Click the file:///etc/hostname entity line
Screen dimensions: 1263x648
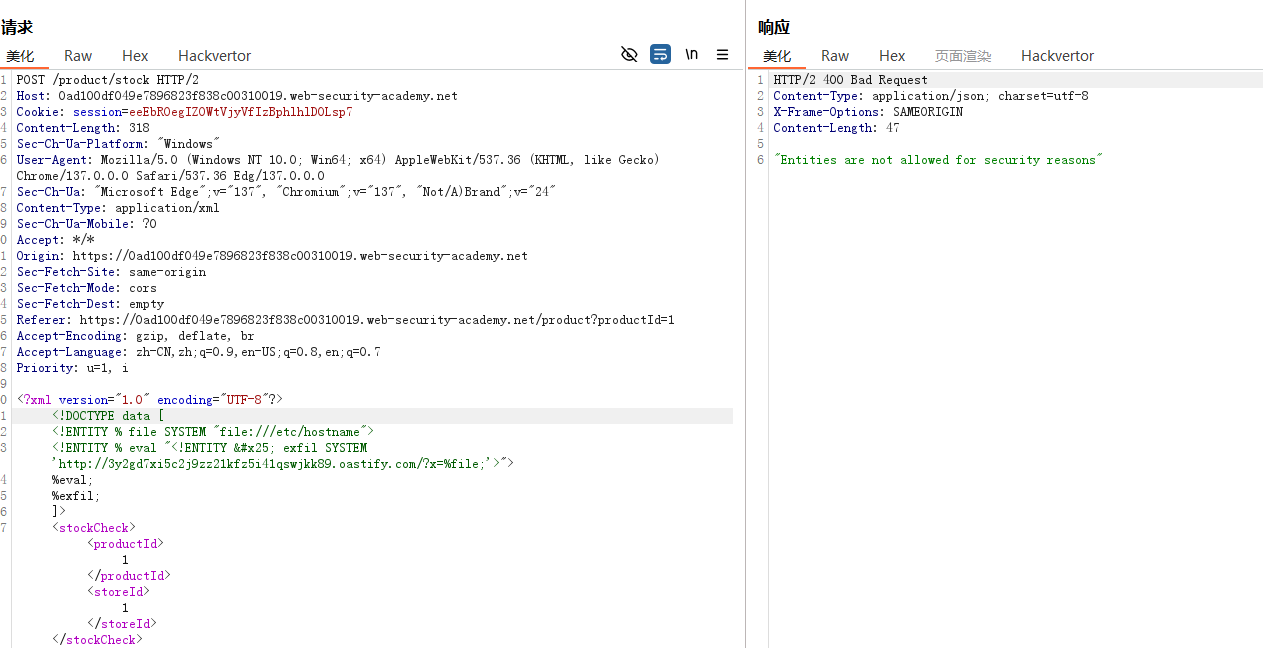pyautogui.click(x=213, y=432)
